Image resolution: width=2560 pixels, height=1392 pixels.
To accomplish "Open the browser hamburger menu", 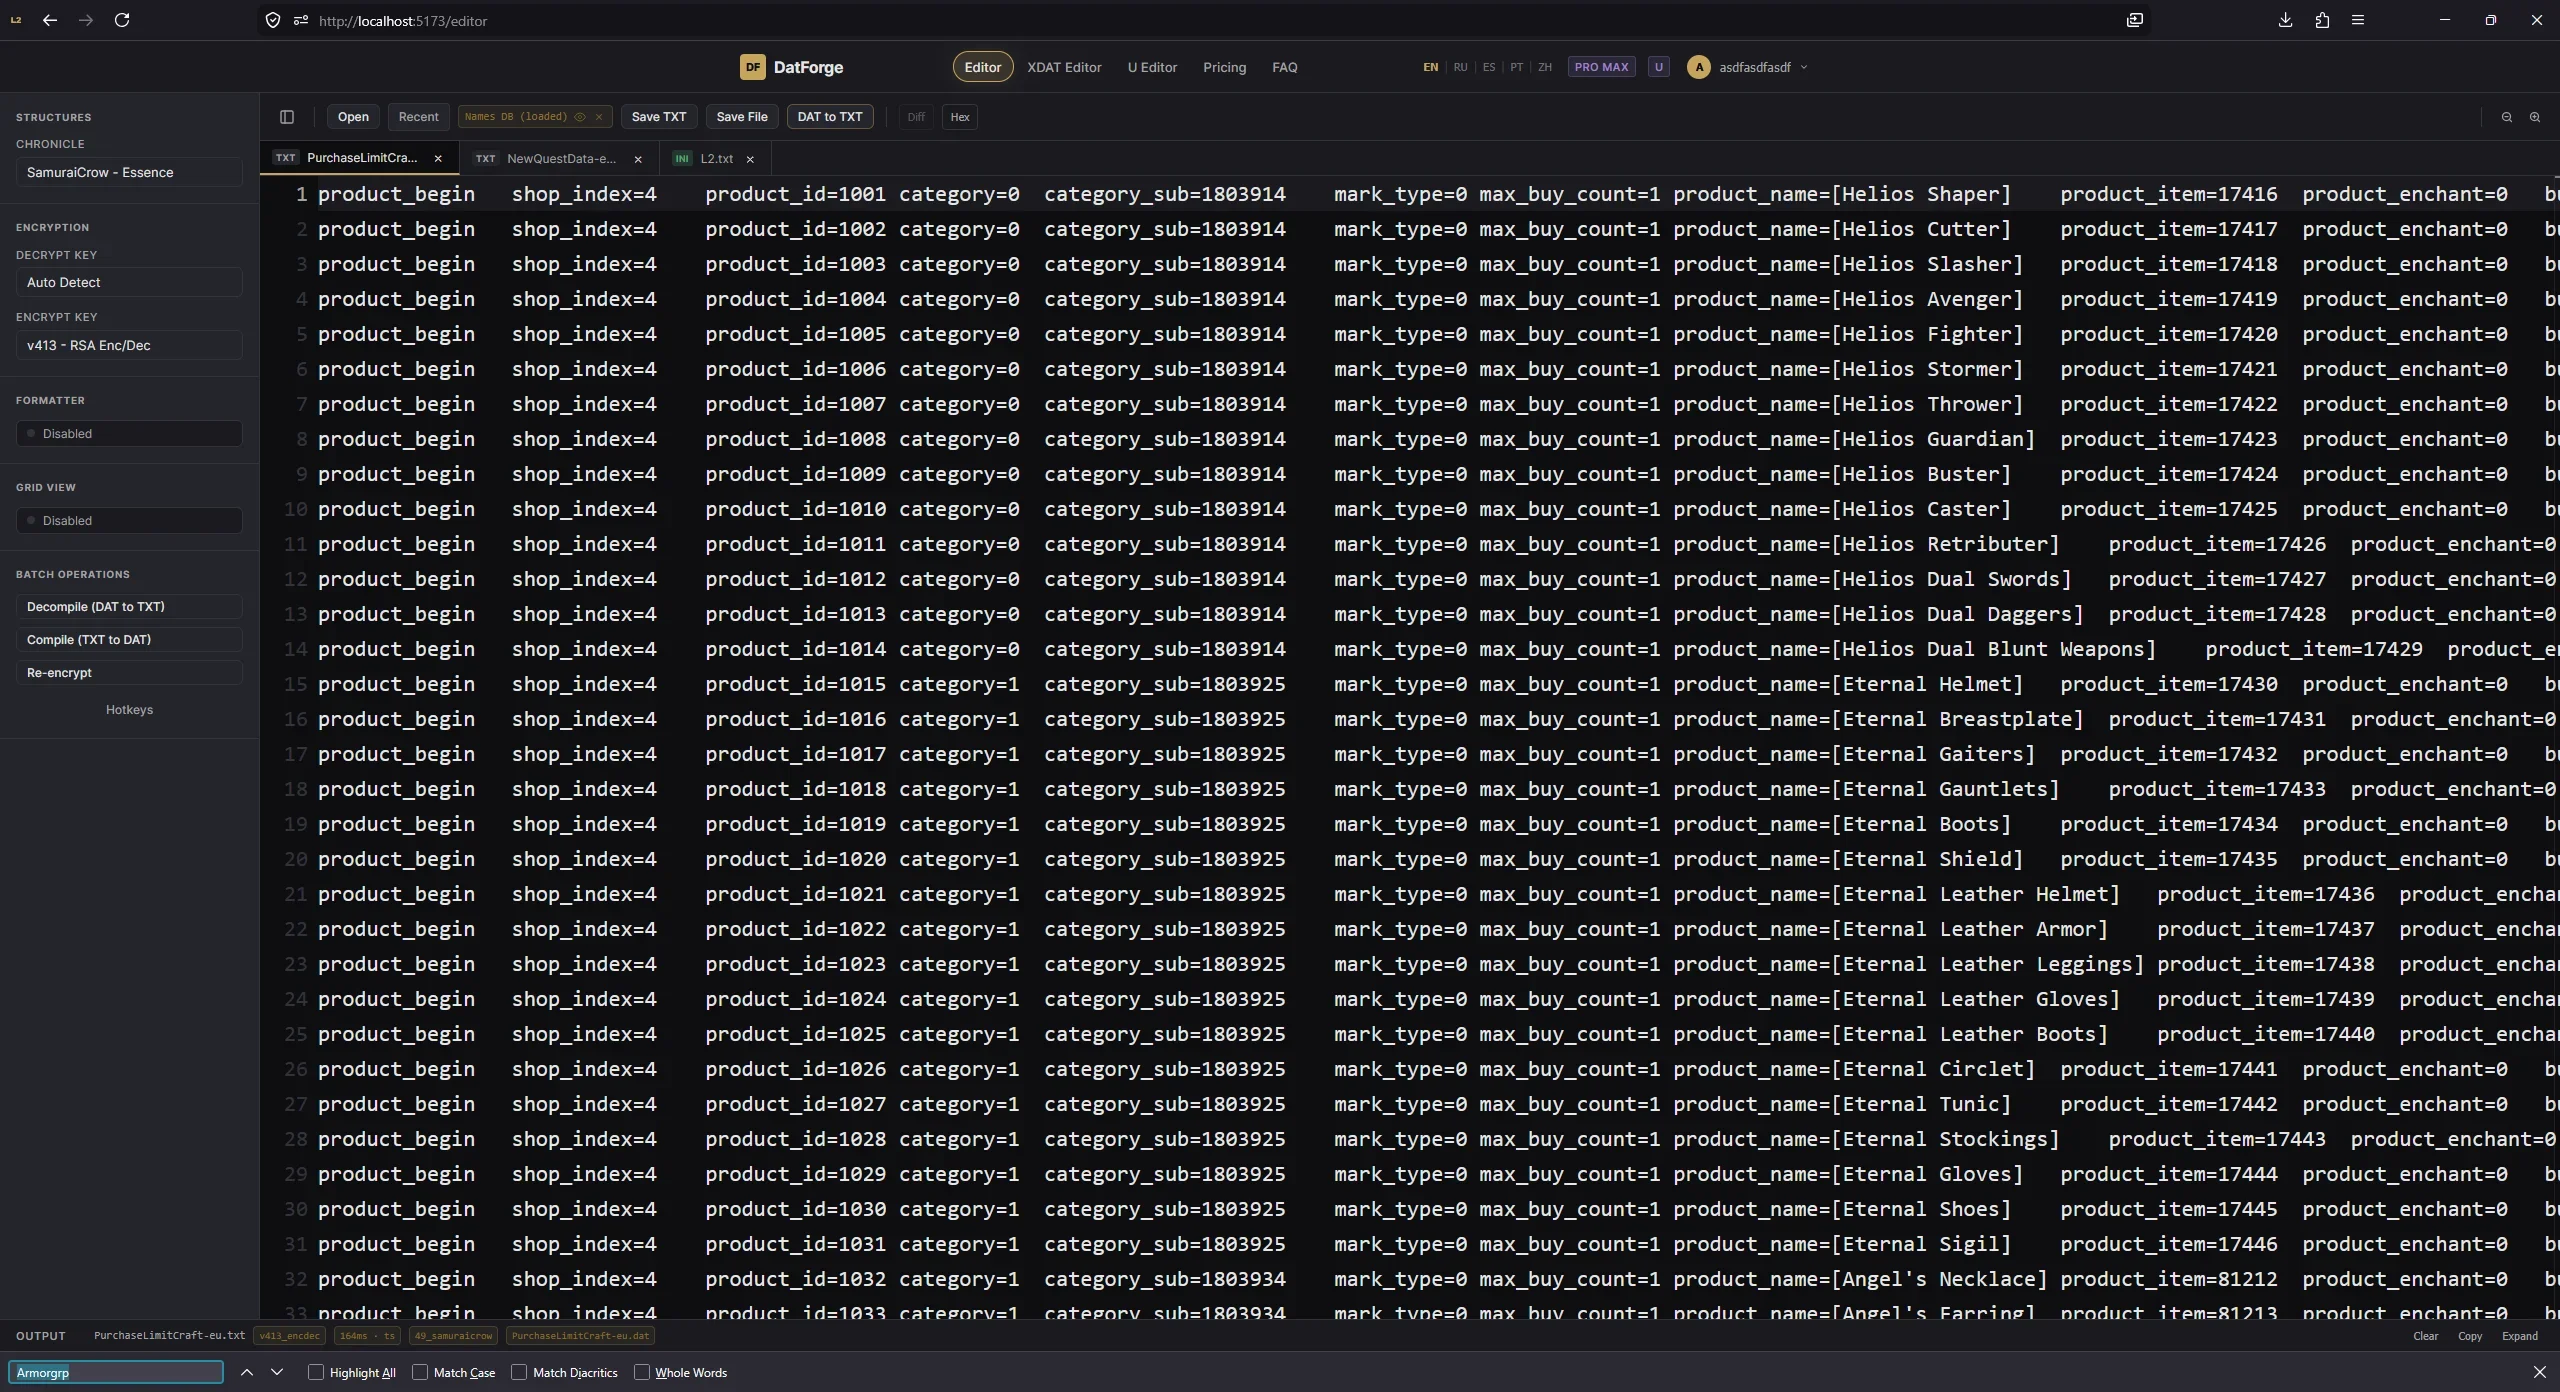I will (2358, 20).
